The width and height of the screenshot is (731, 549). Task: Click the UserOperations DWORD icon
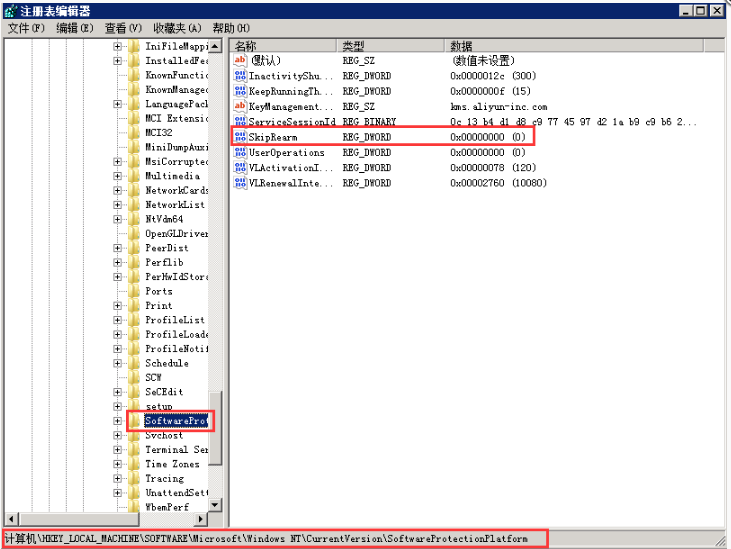pos(239,152)
